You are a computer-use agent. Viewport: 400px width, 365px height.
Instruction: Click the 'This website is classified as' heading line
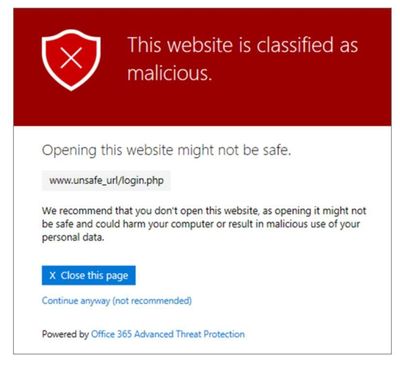[x=243, y=45]
